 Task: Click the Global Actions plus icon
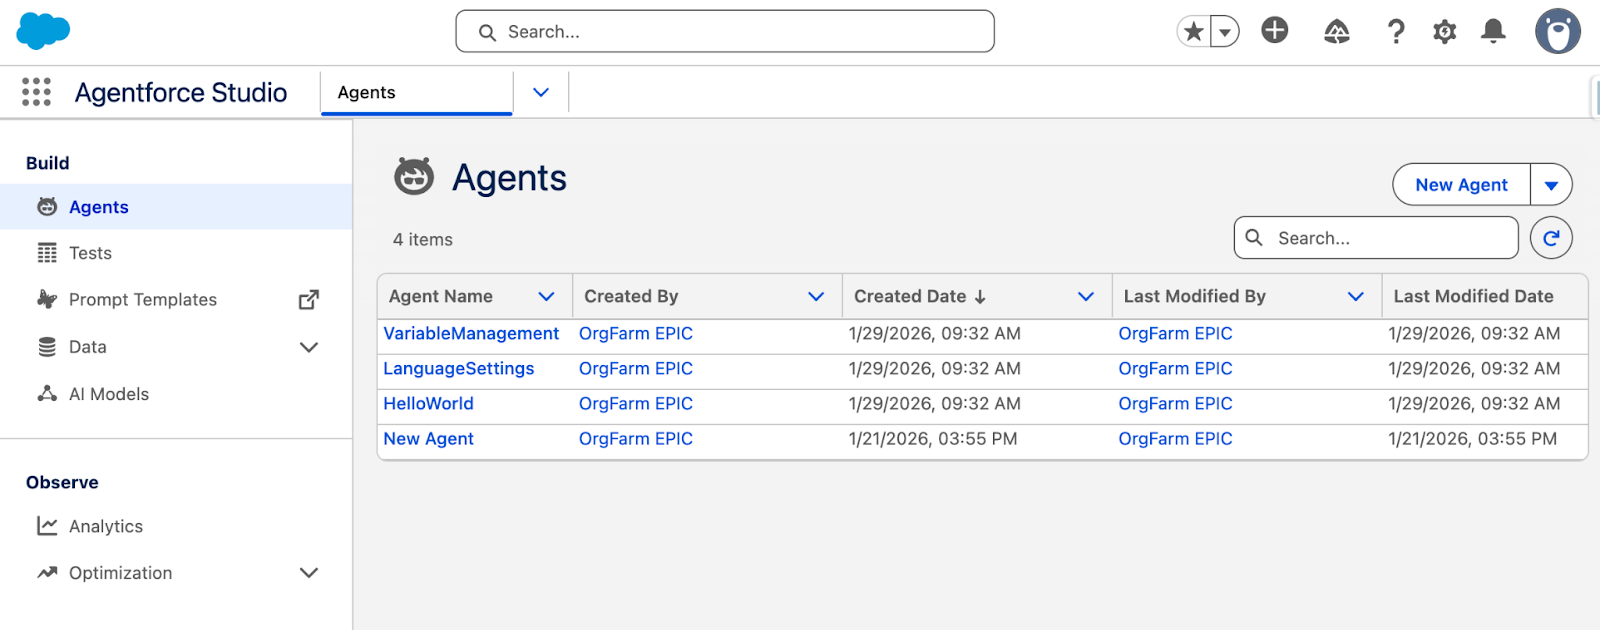pyautogui.click(x=1274, y=31)
